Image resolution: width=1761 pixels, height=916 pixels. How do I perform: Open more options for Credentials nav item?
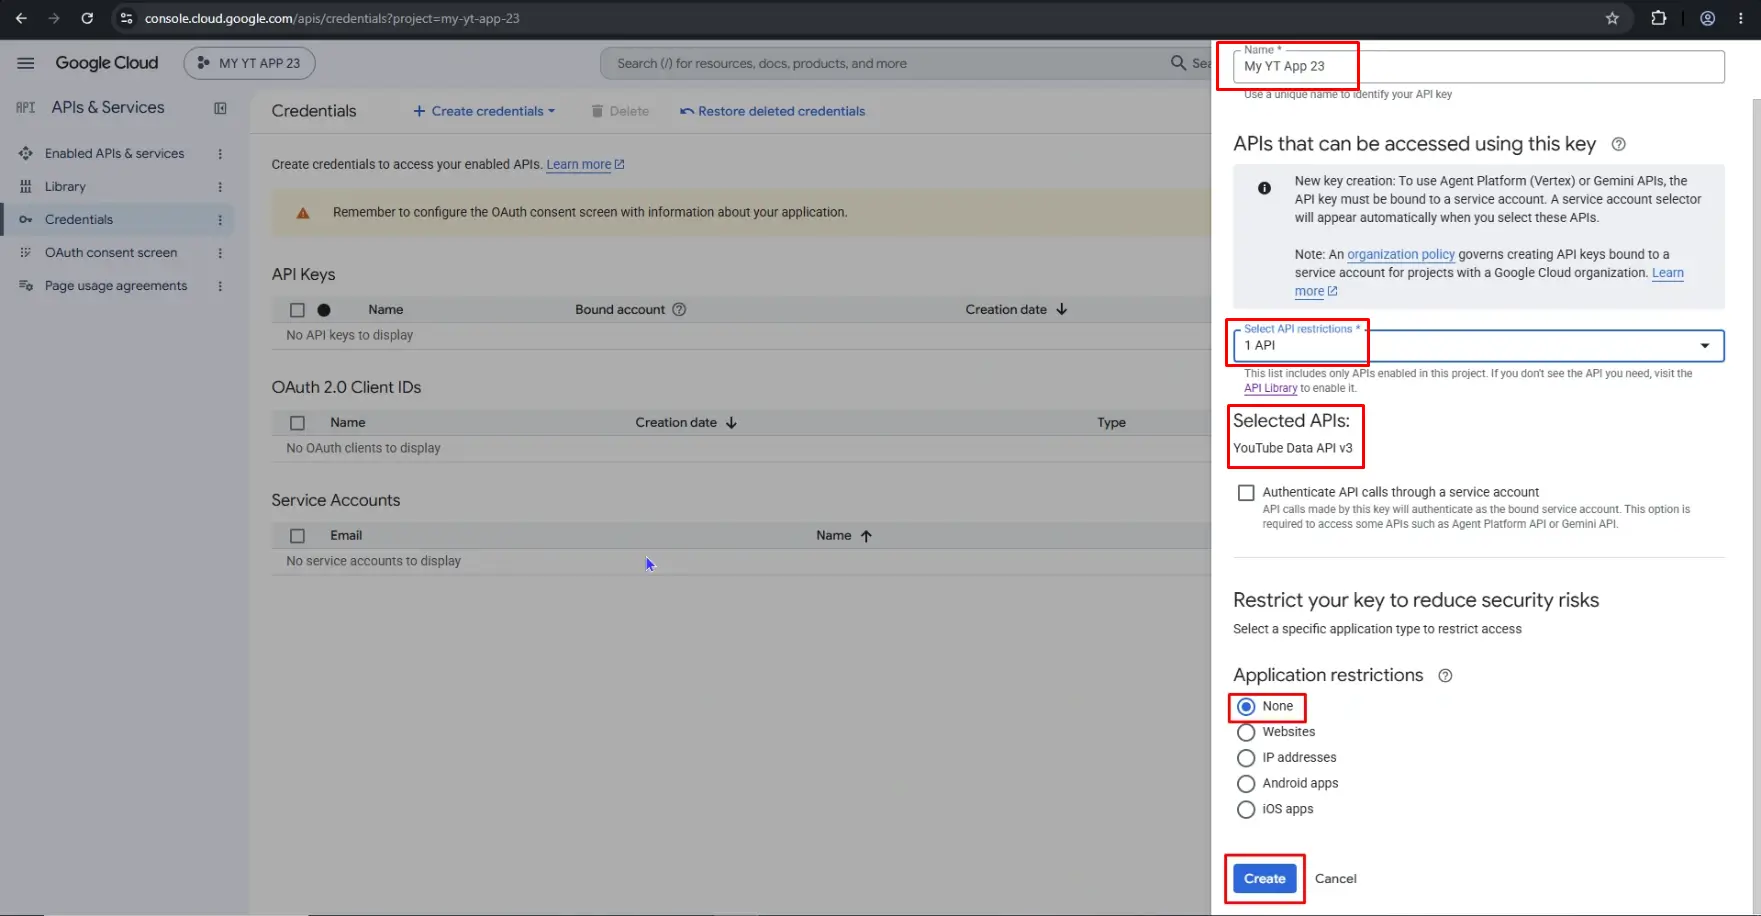220,220
